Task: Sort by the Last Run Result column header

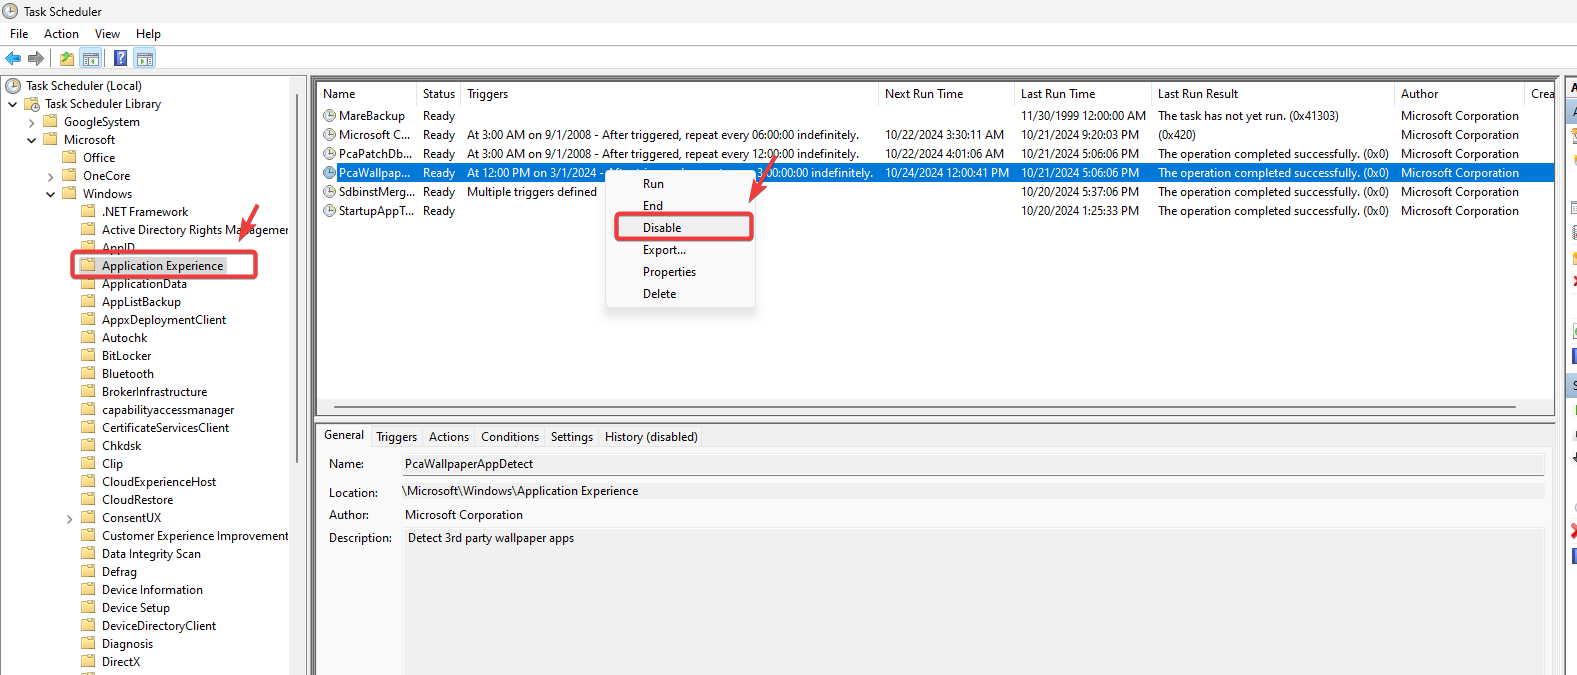Action: tap(1273, 94)
